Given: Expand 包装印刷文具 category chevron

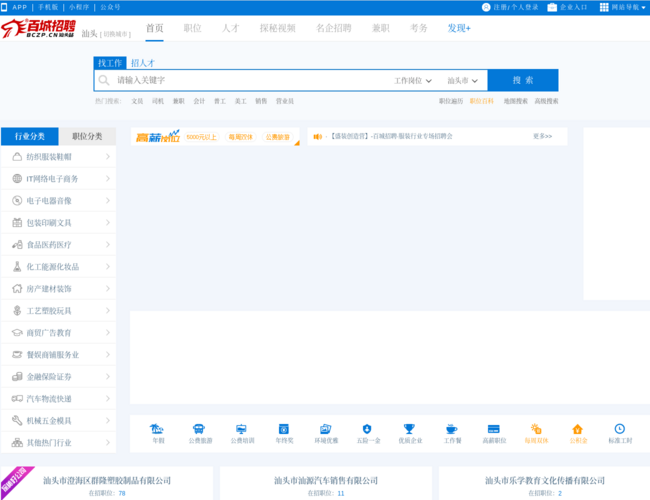Looking at the screenshot, I should click(x=108, y=223).
